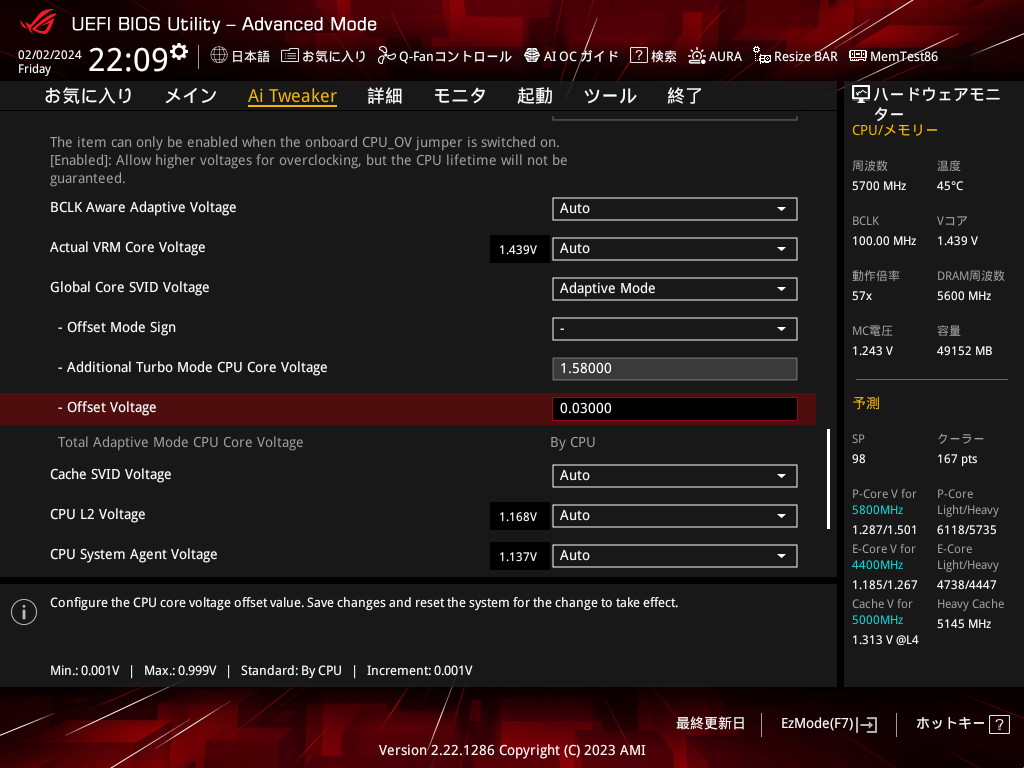Select the Total Adaptive Mode CPU Core Voltage row
This screenshot has width=1024, height=768.
point(408,442)
